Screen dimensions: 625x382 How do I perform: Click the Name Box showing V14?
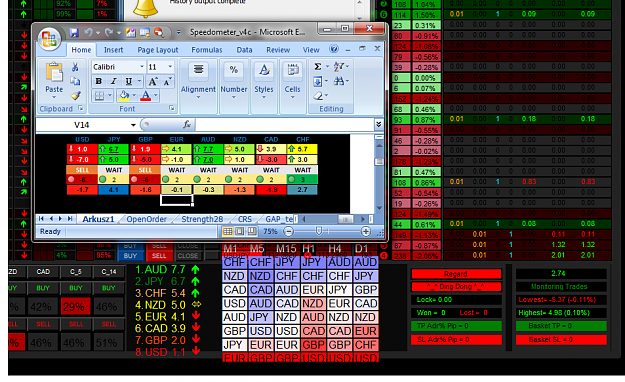[x=82, y=125]
